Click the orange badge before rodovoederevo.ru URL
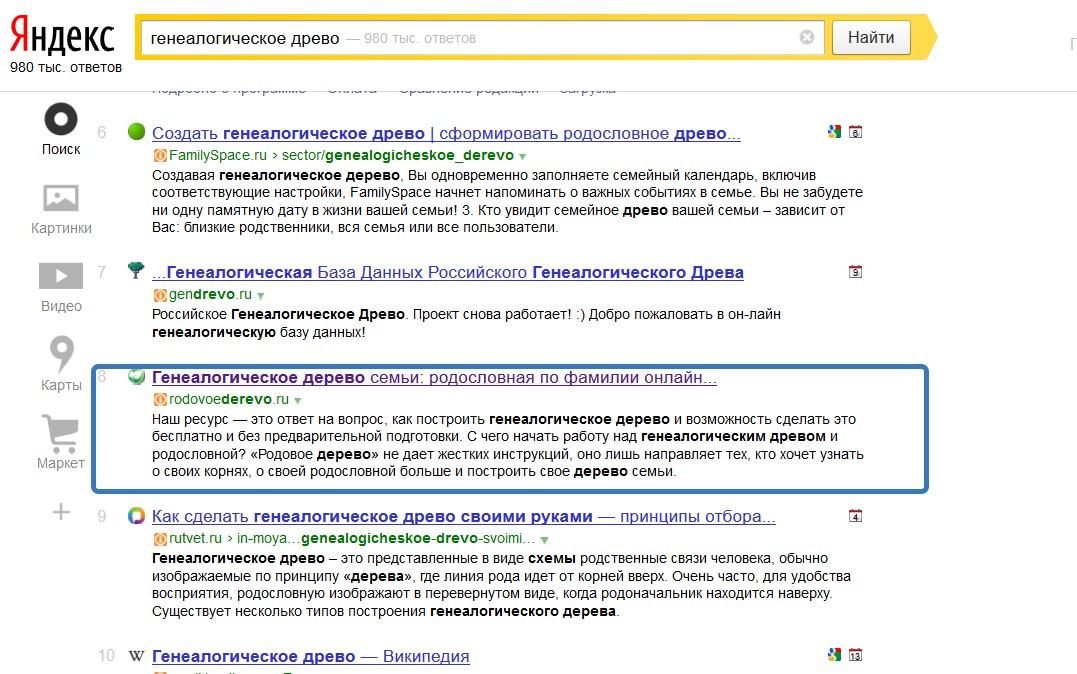The height and width of the screenshot is (674, 1077). [x=160, y=399]
